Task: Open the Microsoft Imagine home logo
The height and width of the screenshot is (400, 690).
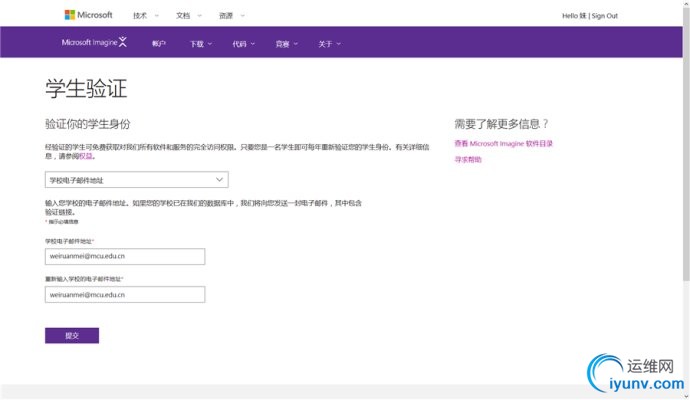Action: click(x=94, y=42)
